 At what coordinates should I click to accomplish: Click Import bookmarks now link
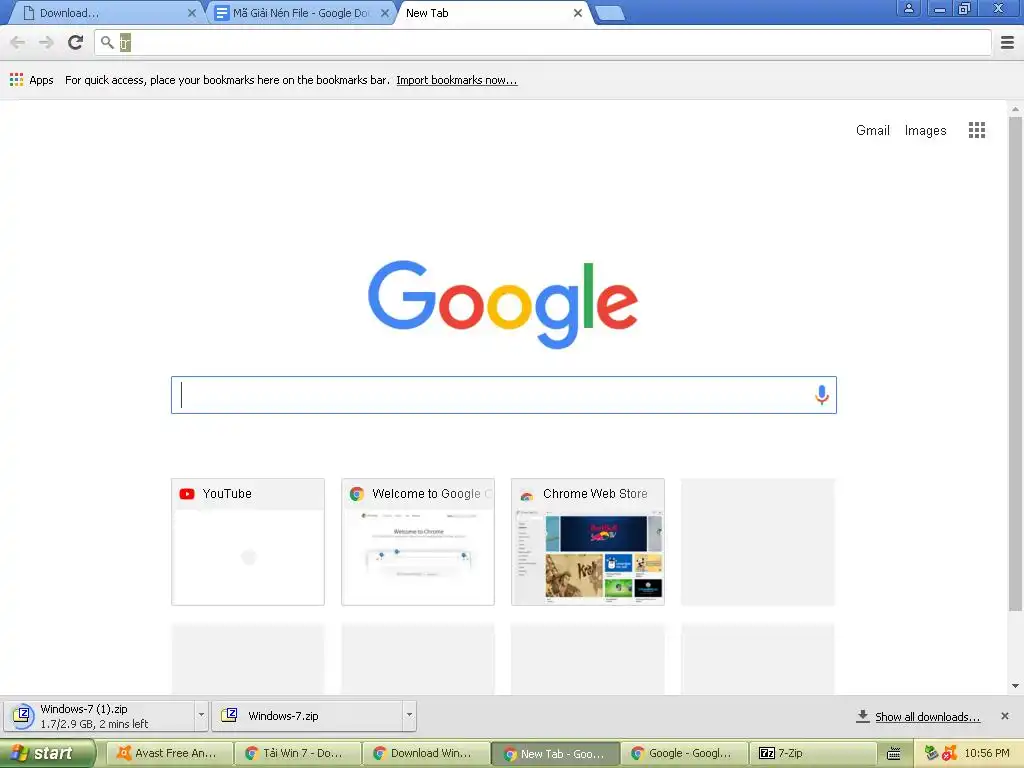[x=456, y=80]
